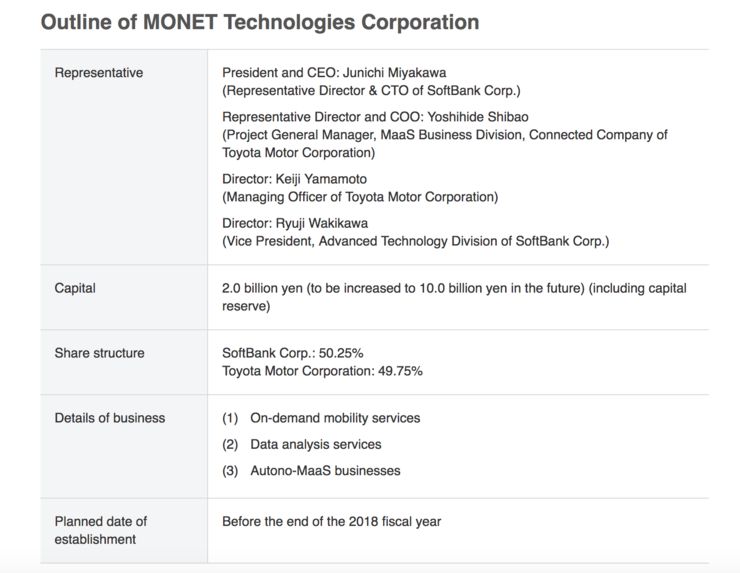Click the "Data analysis services" list item
Screen dimensions: 740x573
(x=315, y=444)
